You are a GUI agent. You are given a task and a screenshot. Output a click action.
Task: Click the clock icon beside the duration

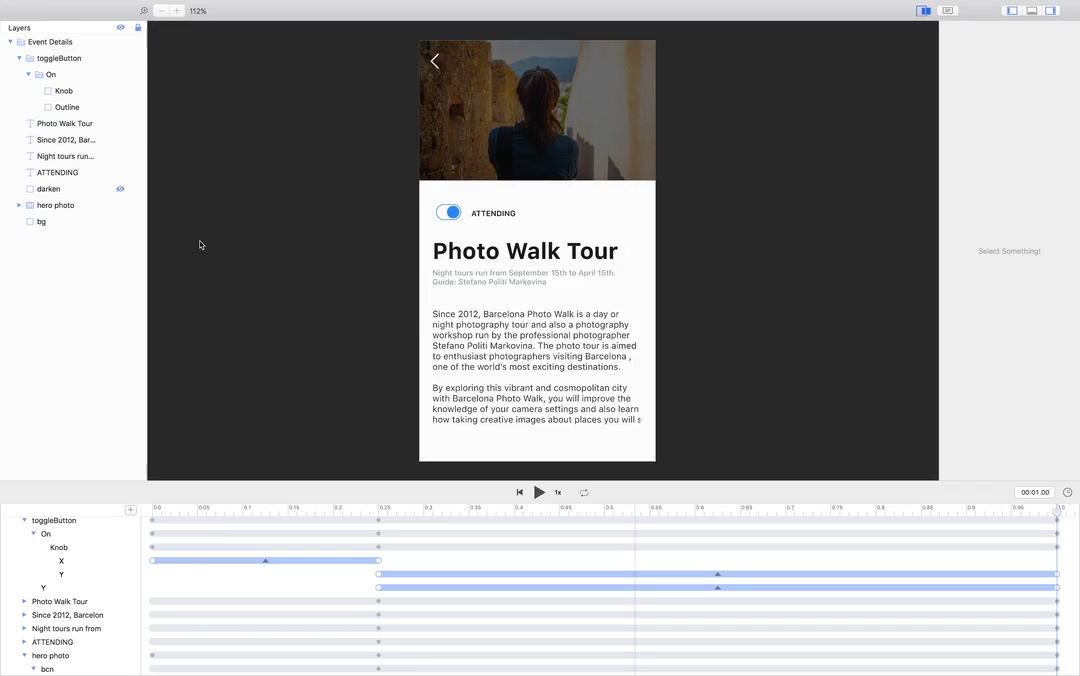[x=1068, y=493]
